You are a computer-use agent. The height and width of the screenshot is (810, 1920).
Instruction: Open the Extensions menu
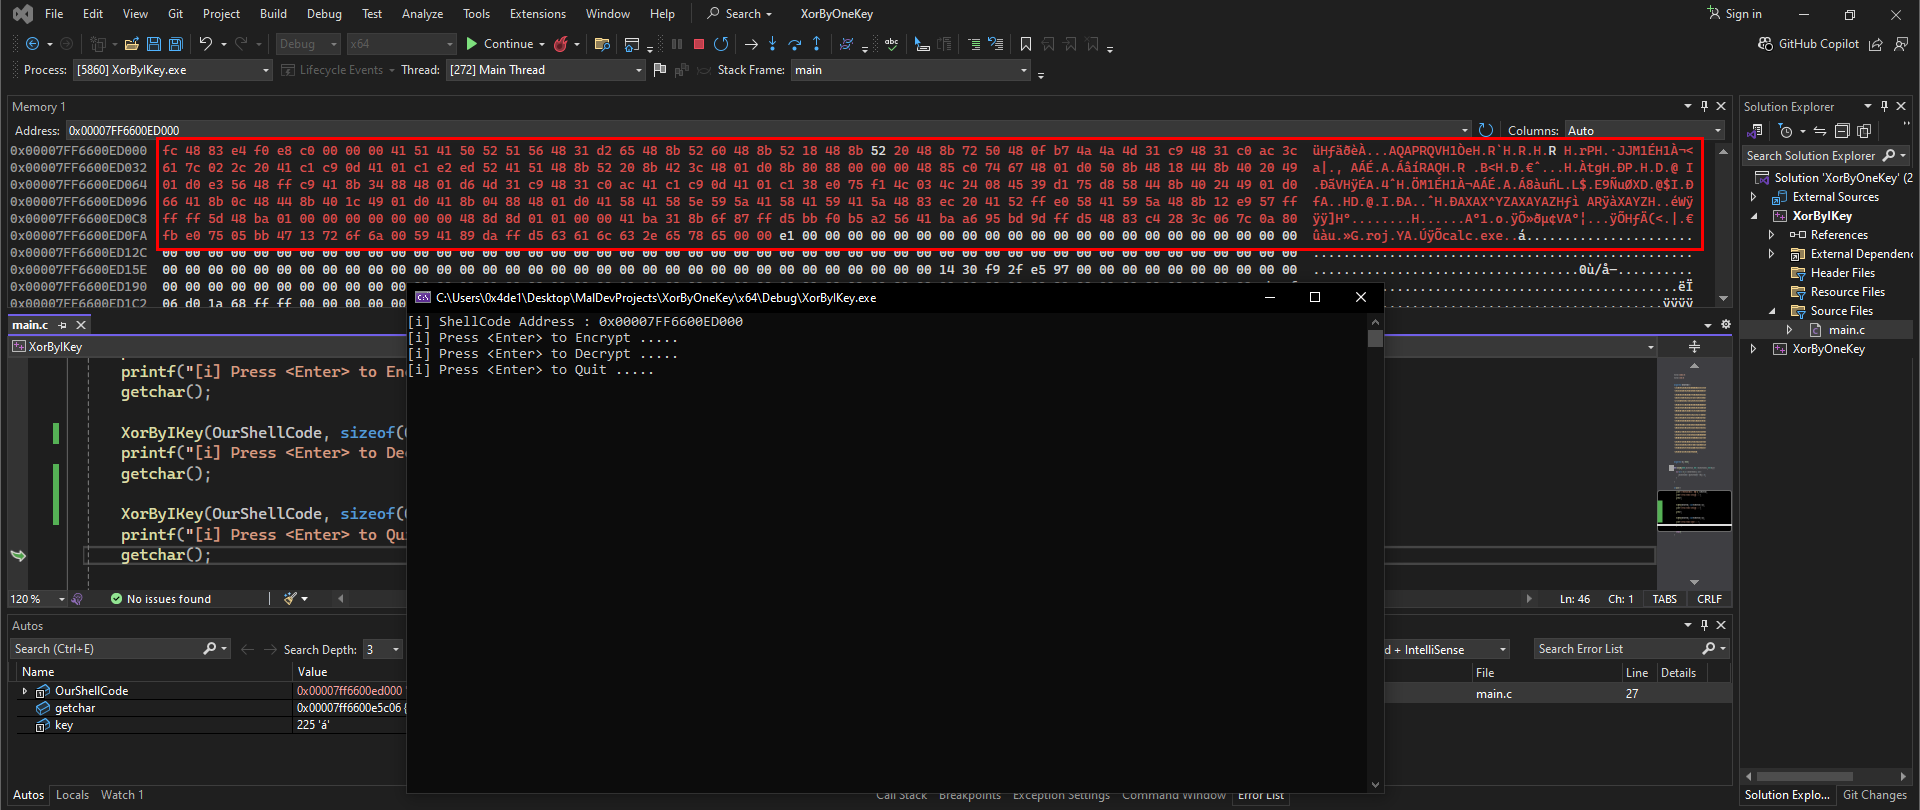[x=537, y=14]
